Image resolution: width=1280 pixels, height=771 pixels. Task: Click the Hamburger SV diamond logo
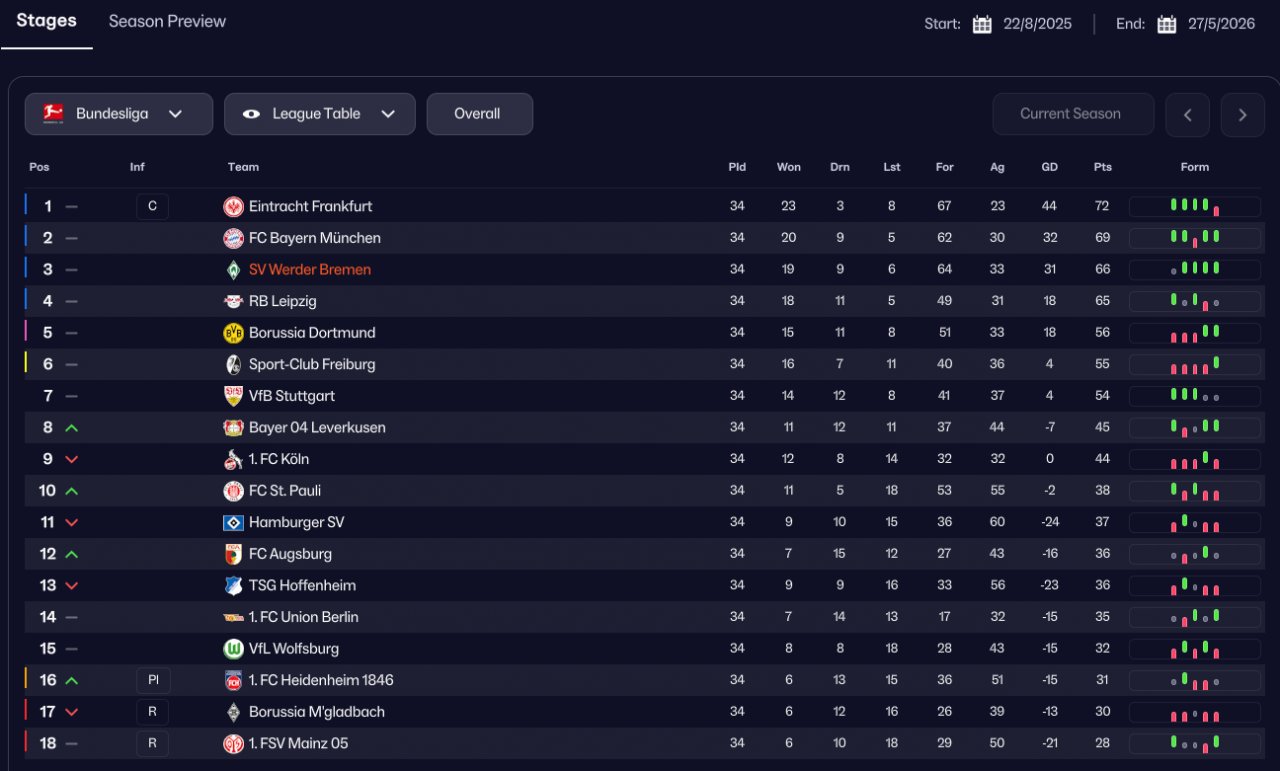click(x=233, y=522)
